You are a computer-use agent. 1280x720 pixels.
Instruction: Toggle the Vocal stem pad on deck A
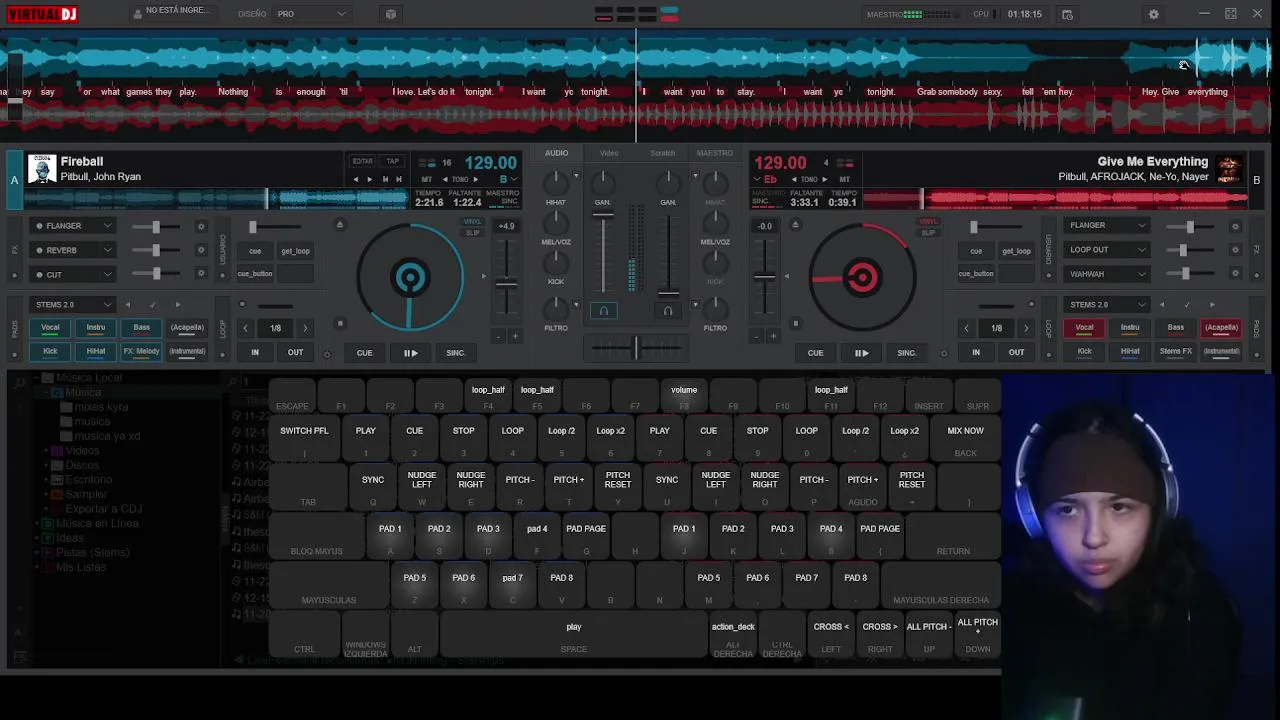(50, 327)
